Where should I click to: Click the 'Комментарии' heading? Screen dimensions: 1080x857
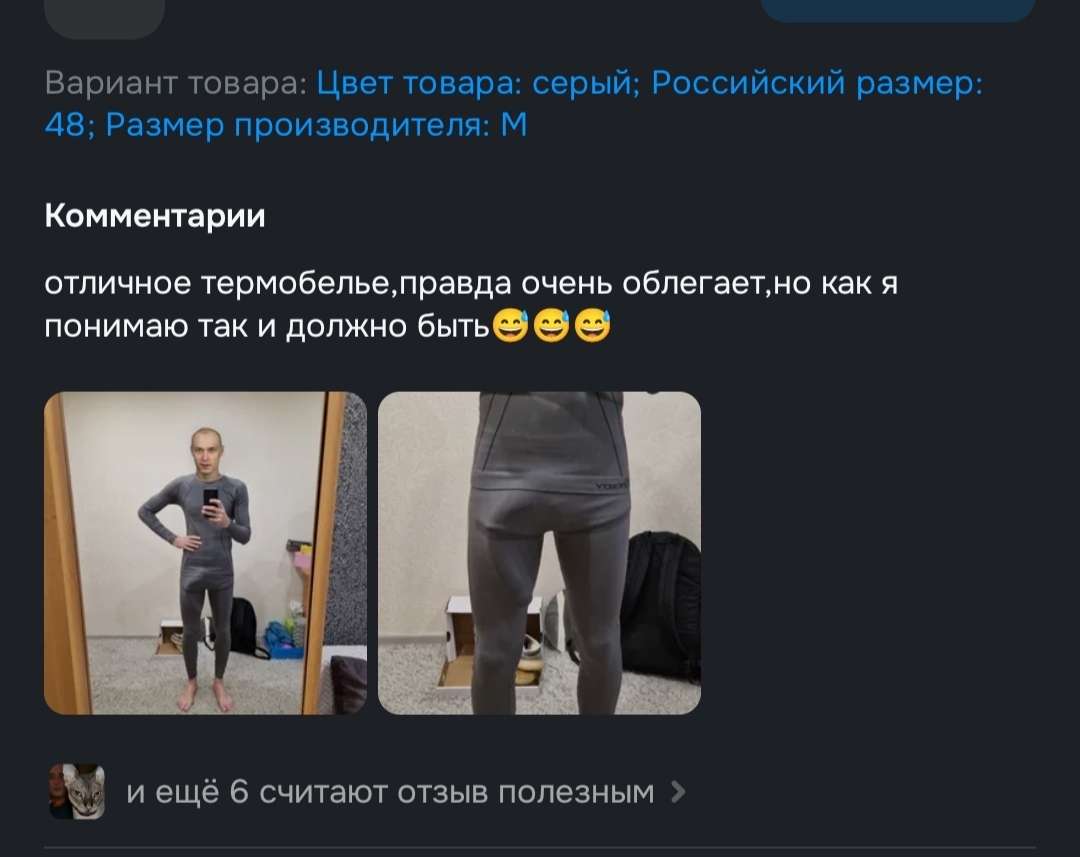155,216
